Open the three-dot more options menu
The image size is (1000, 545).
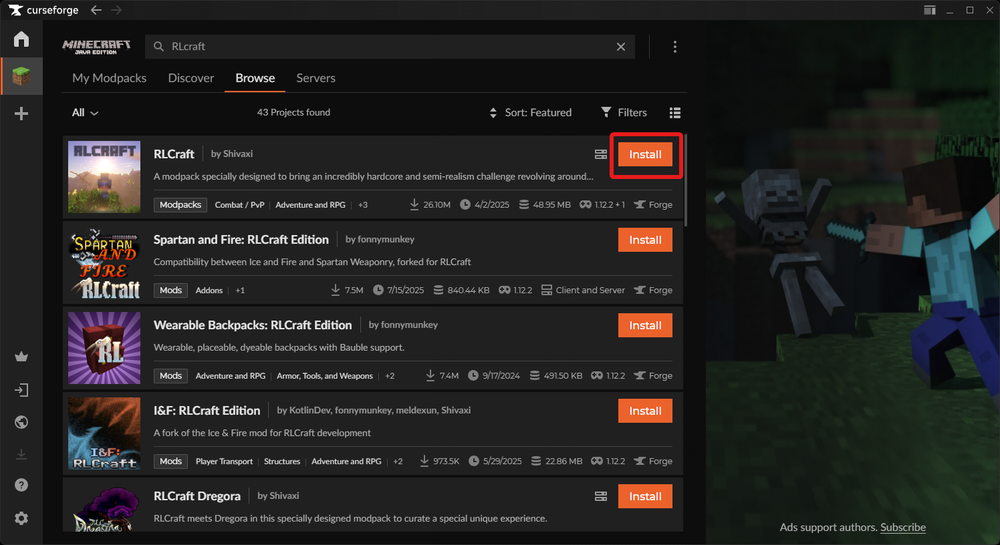pyautogui.click(x=675, y=47)
